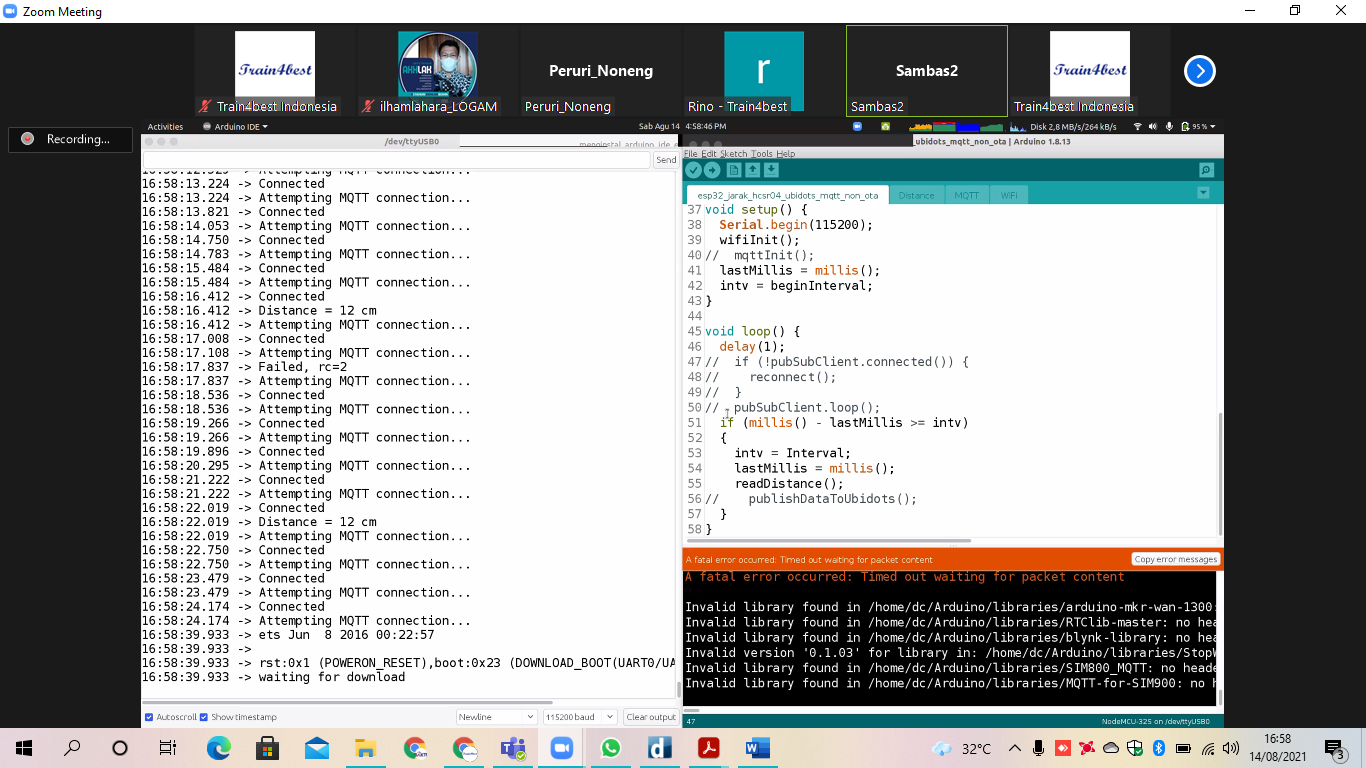1366x768 pixels.
Task: Expand the sketch tab menu arrow
Action: coord(1203,193)
